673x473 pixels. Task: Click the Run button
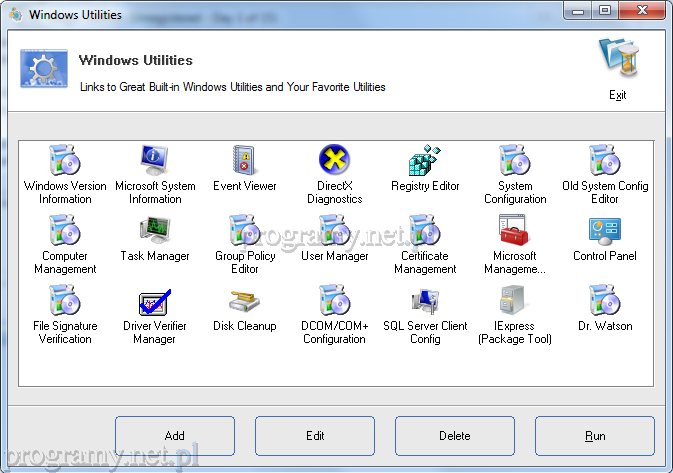(x=594, y=436)
